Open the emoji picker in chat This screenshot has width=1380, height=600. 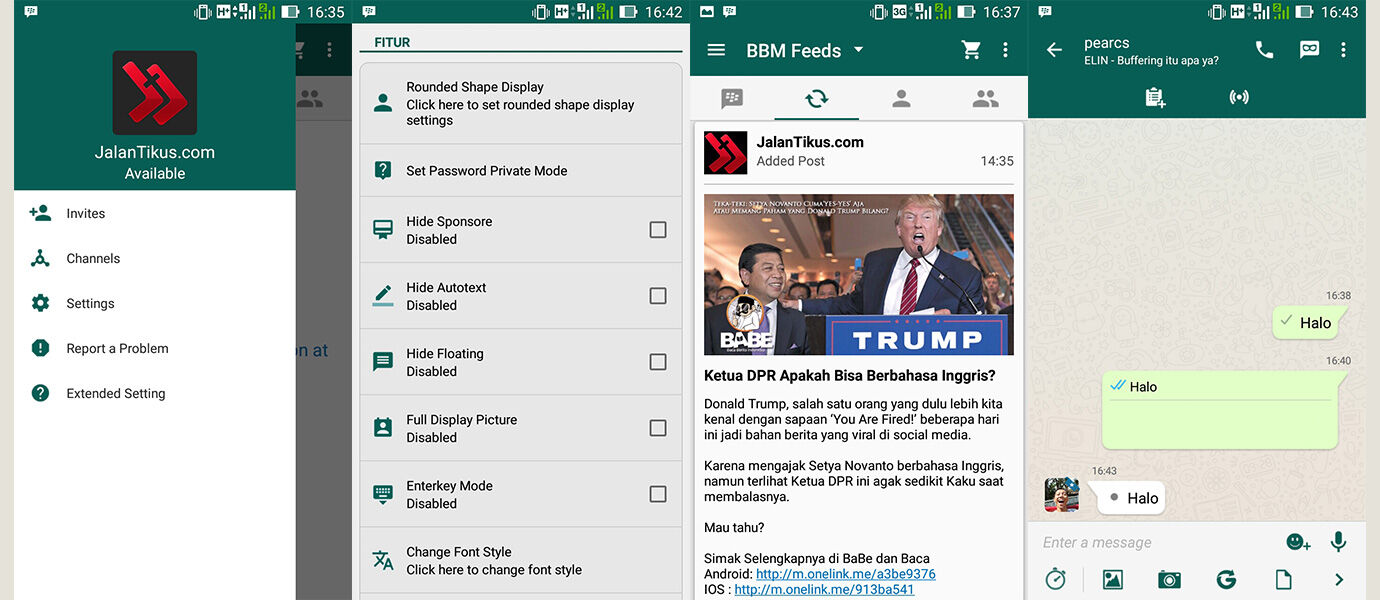tap(1298, 542)
